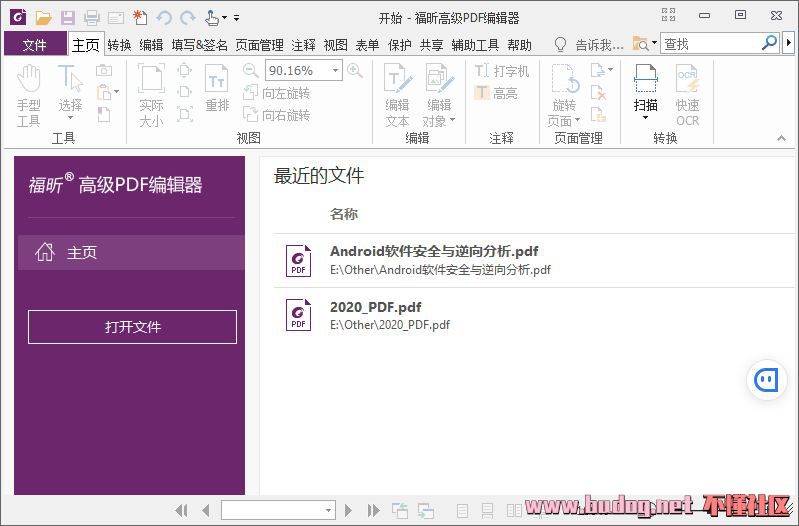Open the zoom percentage dropdown

[336, 70]
